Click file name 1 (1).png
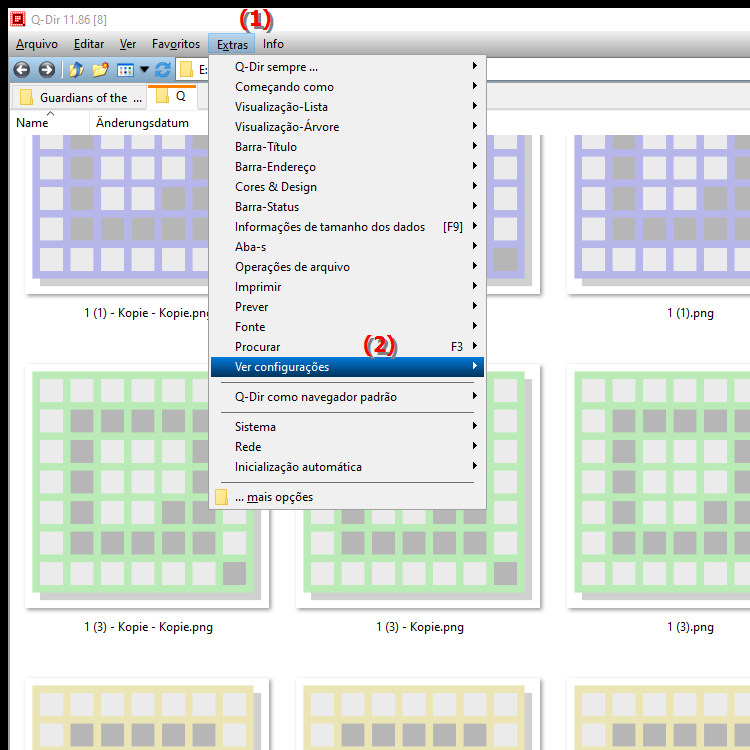The height and width of the screenshot is (750, 750). pyautogui.click(x=690, y=313)
